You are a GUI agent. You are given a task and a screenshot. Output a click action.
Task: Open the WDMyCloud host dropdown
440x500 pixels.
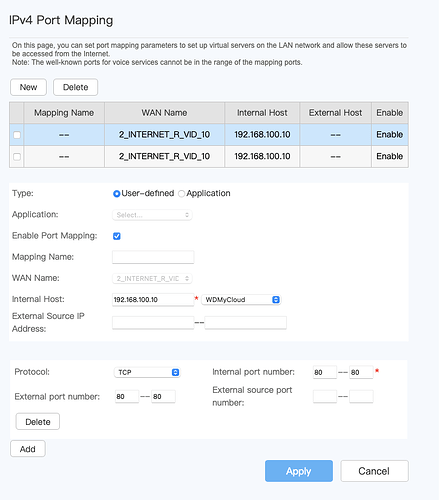[241, 300]
